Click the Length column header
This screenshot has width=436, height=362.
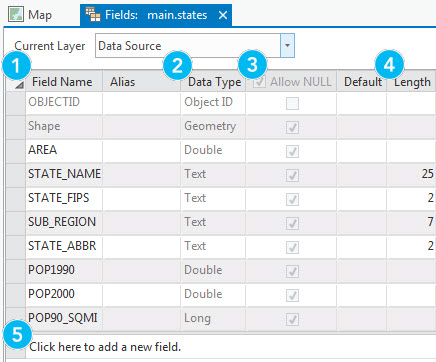412,81
